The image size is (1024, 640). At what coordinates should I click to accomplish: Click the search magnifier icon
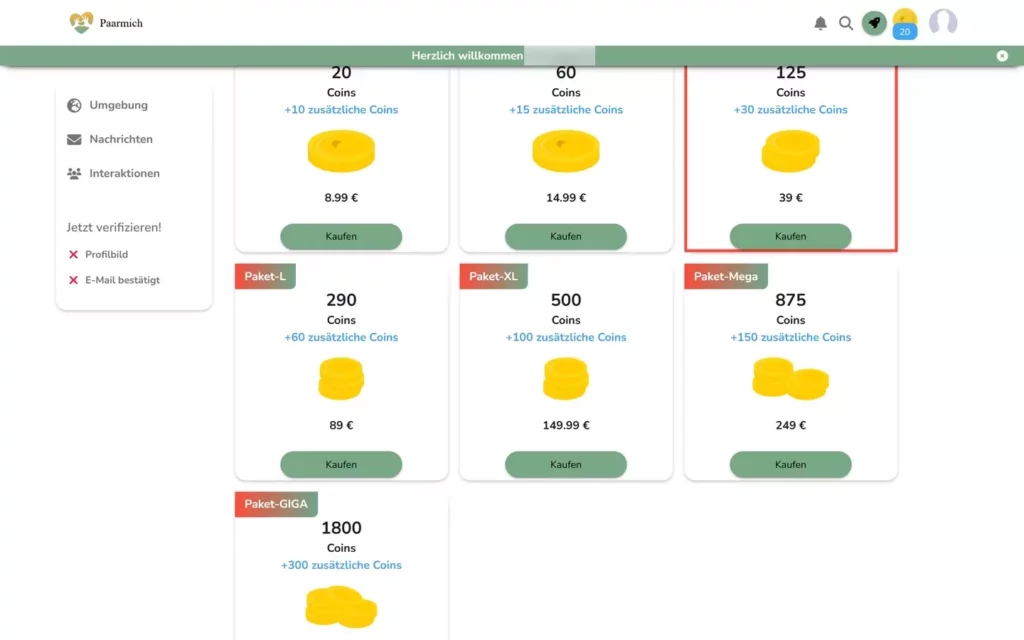coord(846,24)
